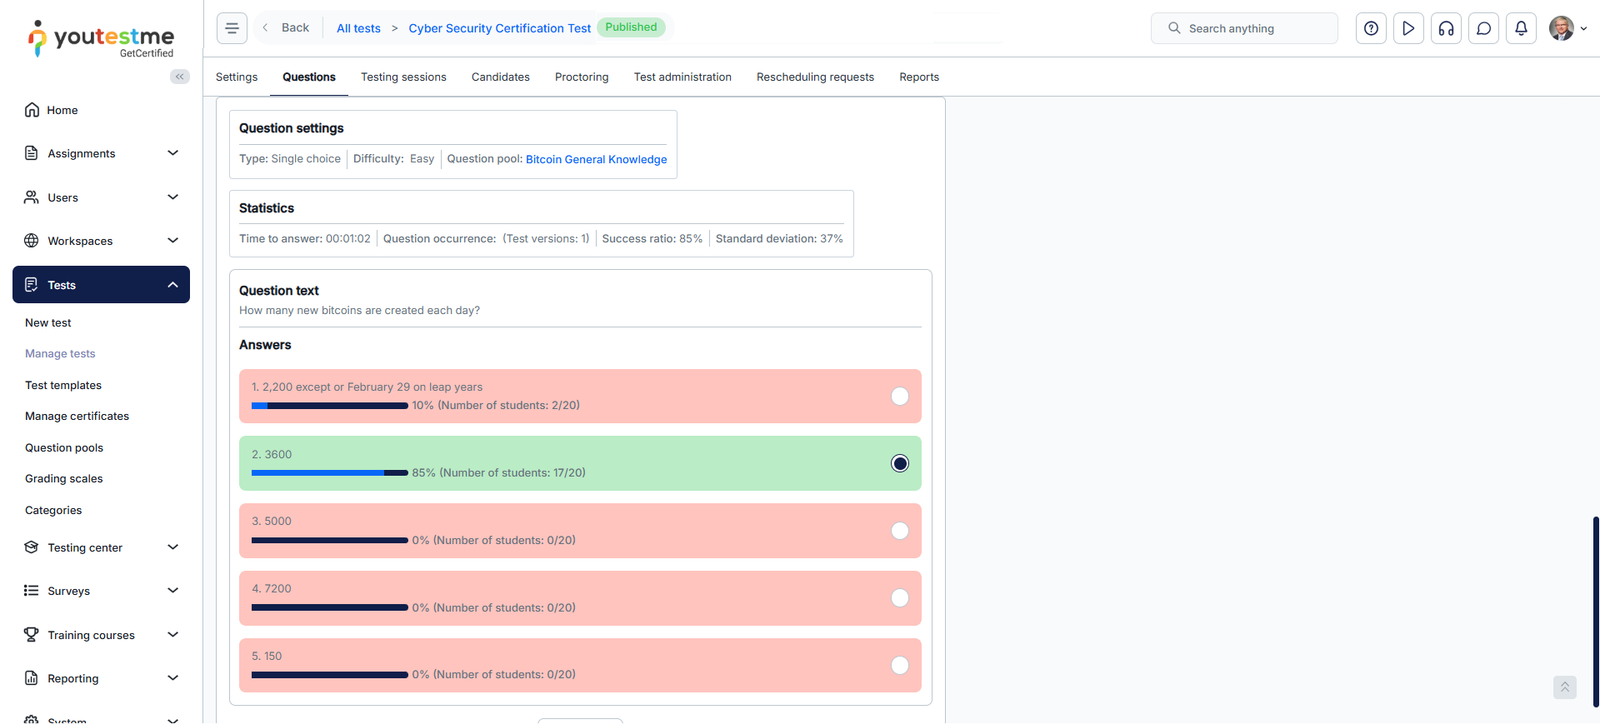Open the headset support icon

click(1446, 28)
